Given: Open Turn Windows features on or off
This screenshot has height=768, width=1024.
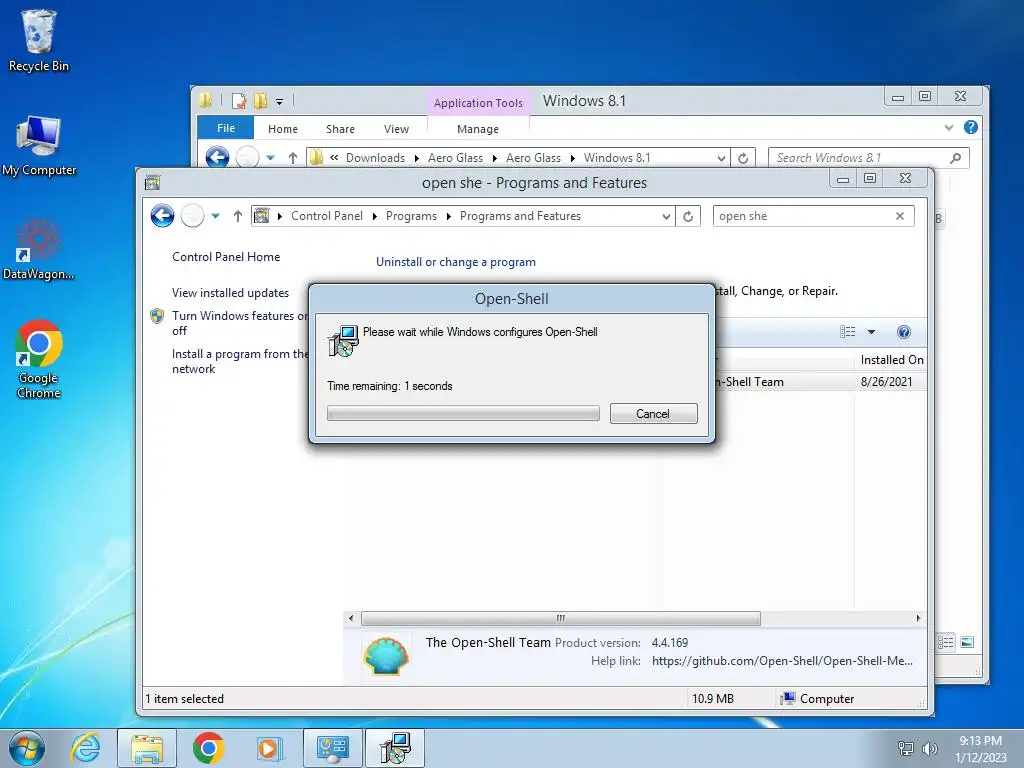Looking at the screenshot, I should pyautogui.click(x=240, y=323).
